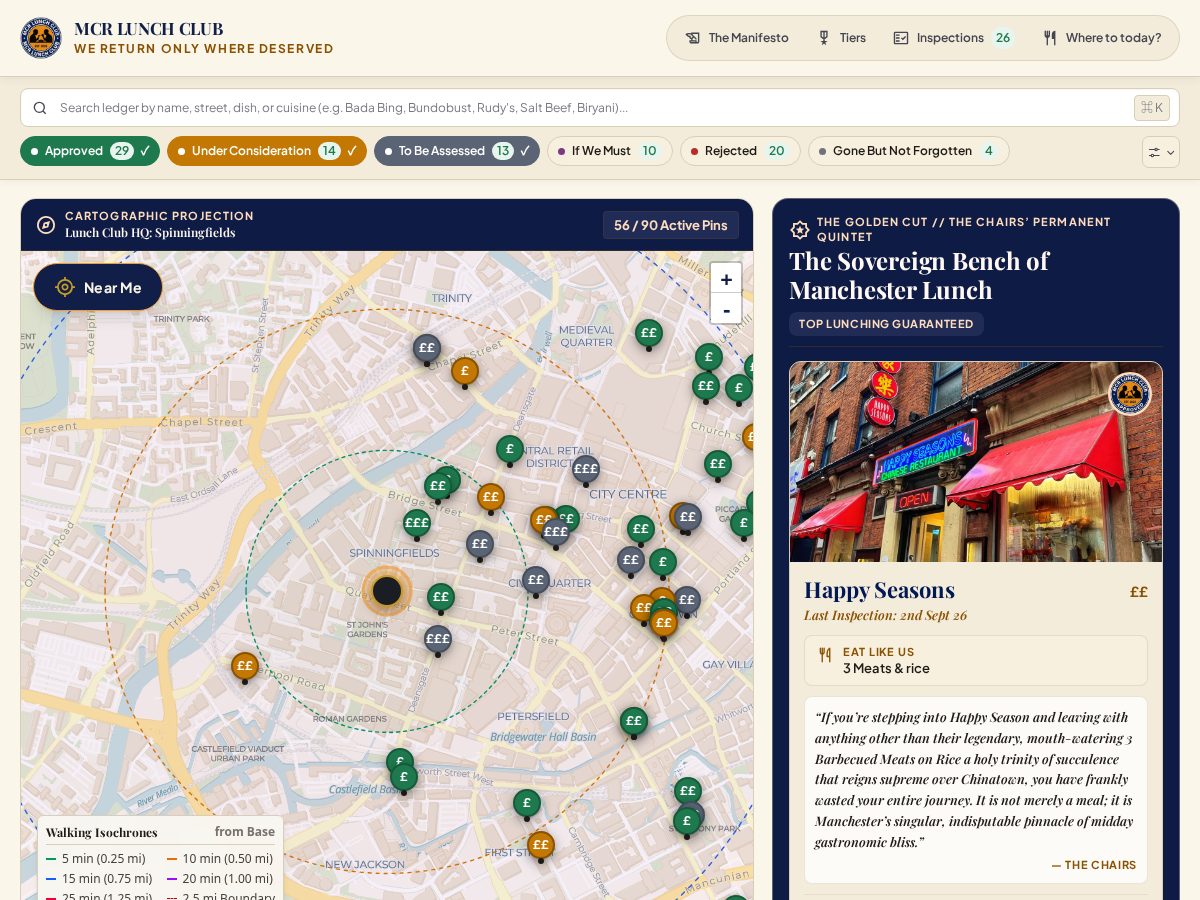Click the Lunch Club HQ base marker
Screen dimensions: 1200x900
387,591
